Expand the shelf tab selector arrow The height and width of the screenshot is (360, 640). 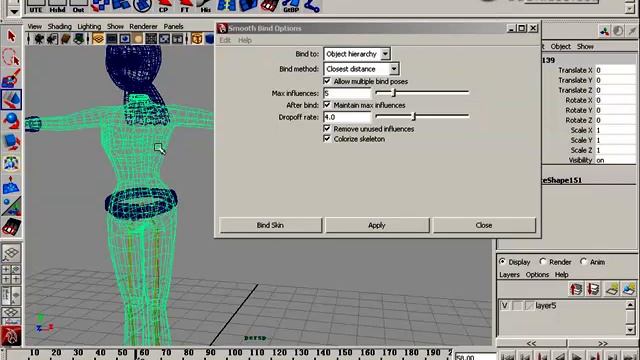(14, 11)
